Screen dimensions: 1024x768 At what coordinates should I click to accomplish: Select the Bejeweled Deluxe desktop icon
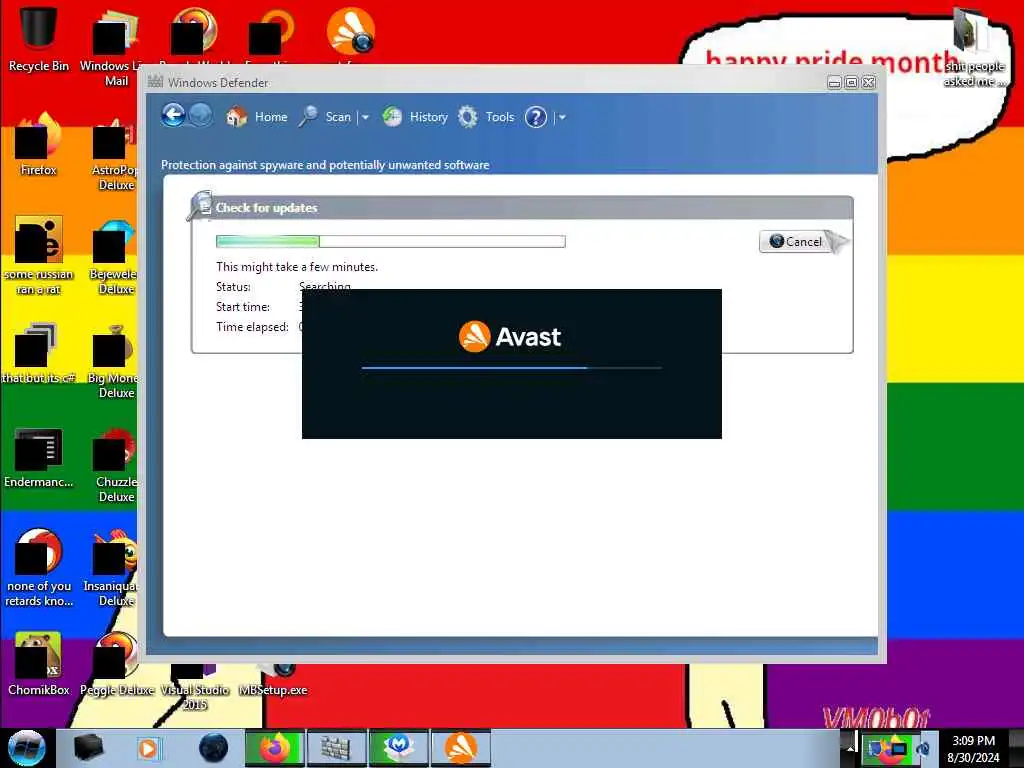pyautogui.click(x=114, y=257)
